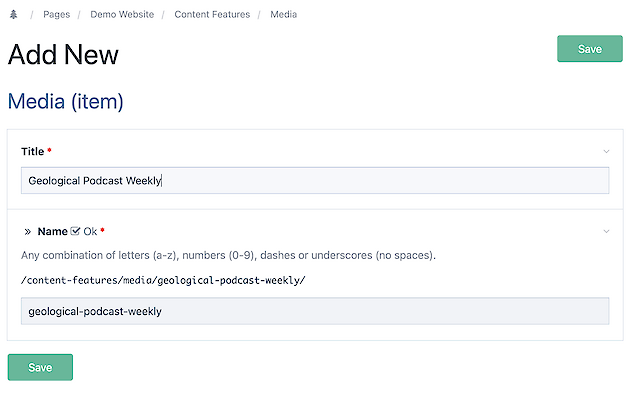The image size is (631, 396).
Task: Click the tree home icon in breadcrumbs
Action: point(14,14)
